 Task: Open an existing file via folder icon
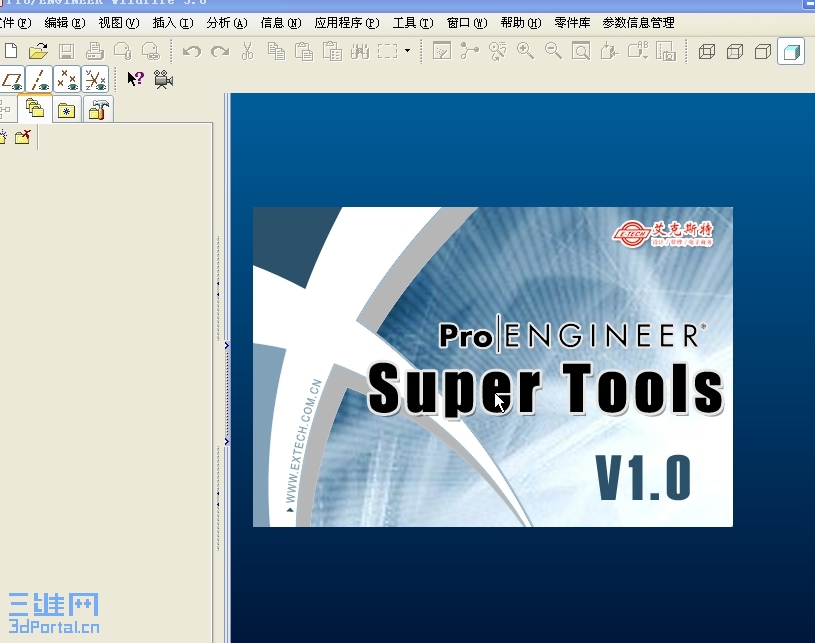point(38,51)
